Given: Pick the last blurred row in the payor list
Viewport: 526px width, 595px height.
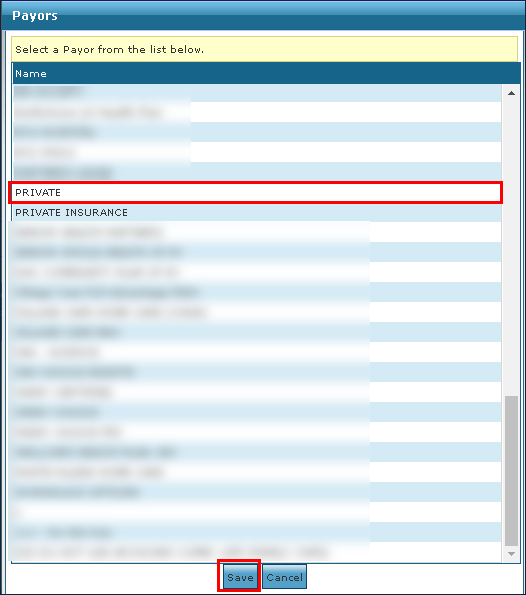Looking at the screenshot, I should click(256, 552).
